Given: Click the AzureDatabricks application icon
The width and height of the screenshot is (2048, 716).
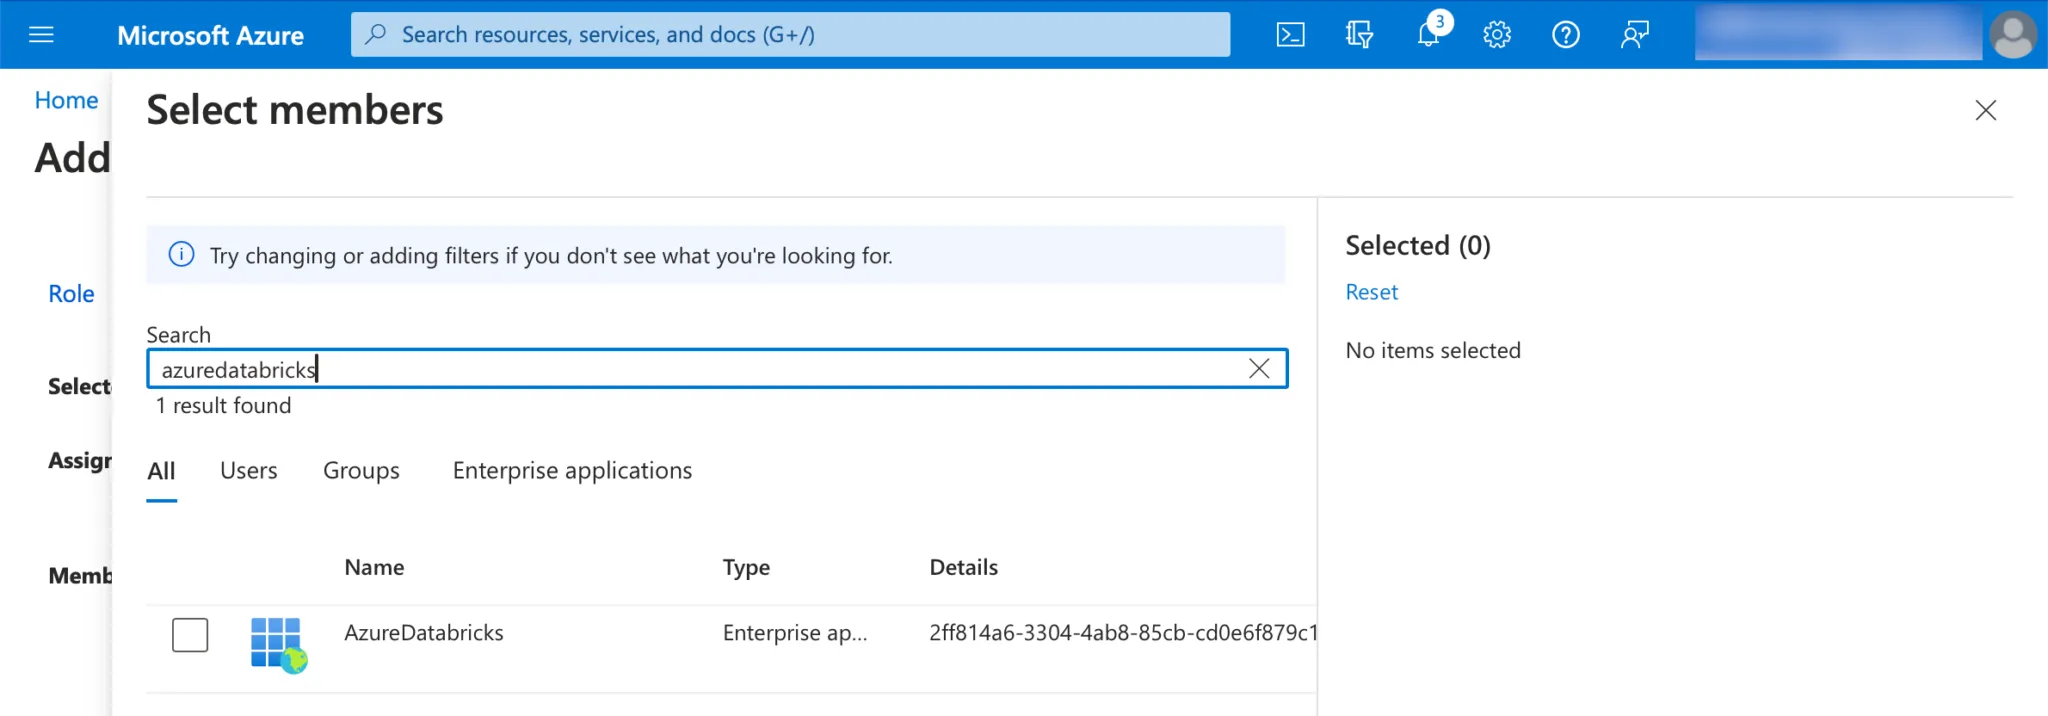Looking at the screenshot, I should tap(277, 643).
